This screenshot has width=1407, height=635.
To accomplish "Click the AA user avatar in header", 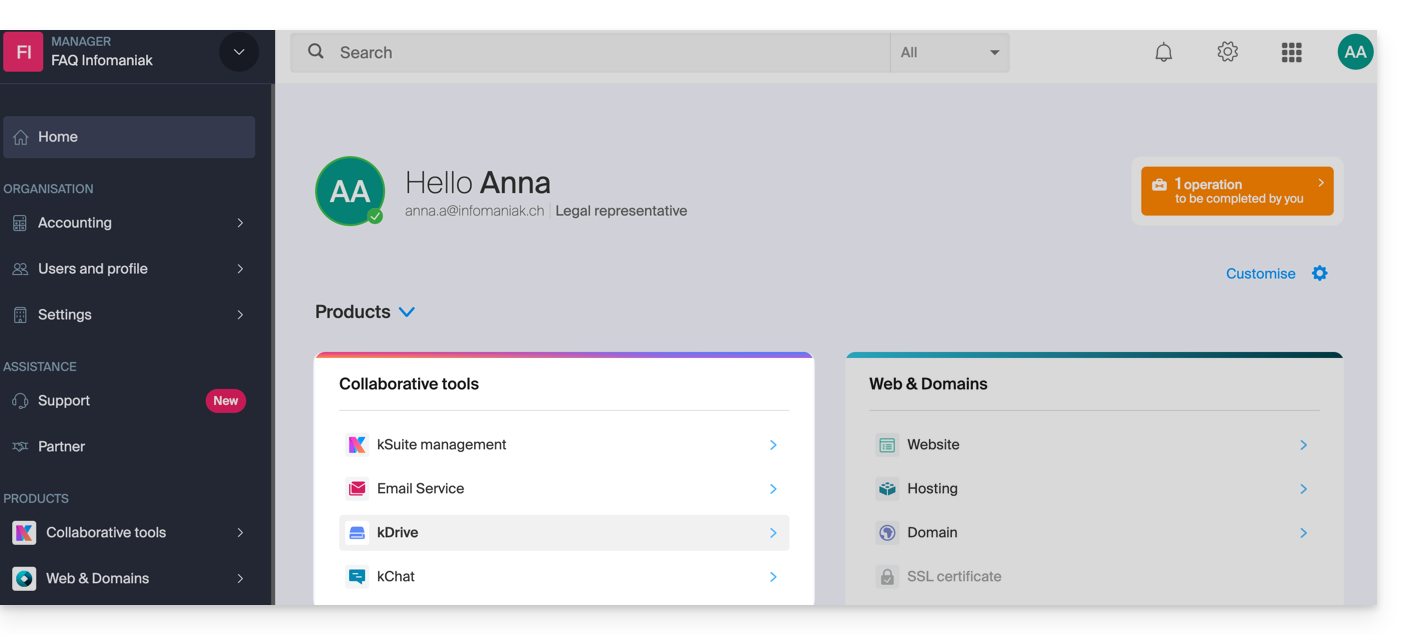I will 1355,53.
